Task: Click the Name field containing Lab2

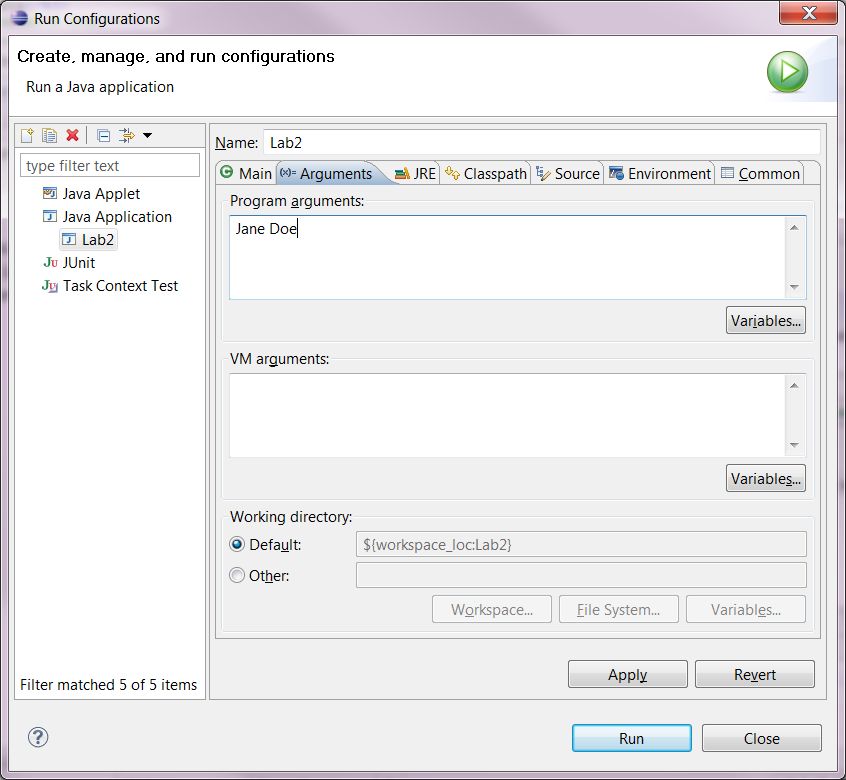Action: 542,142
